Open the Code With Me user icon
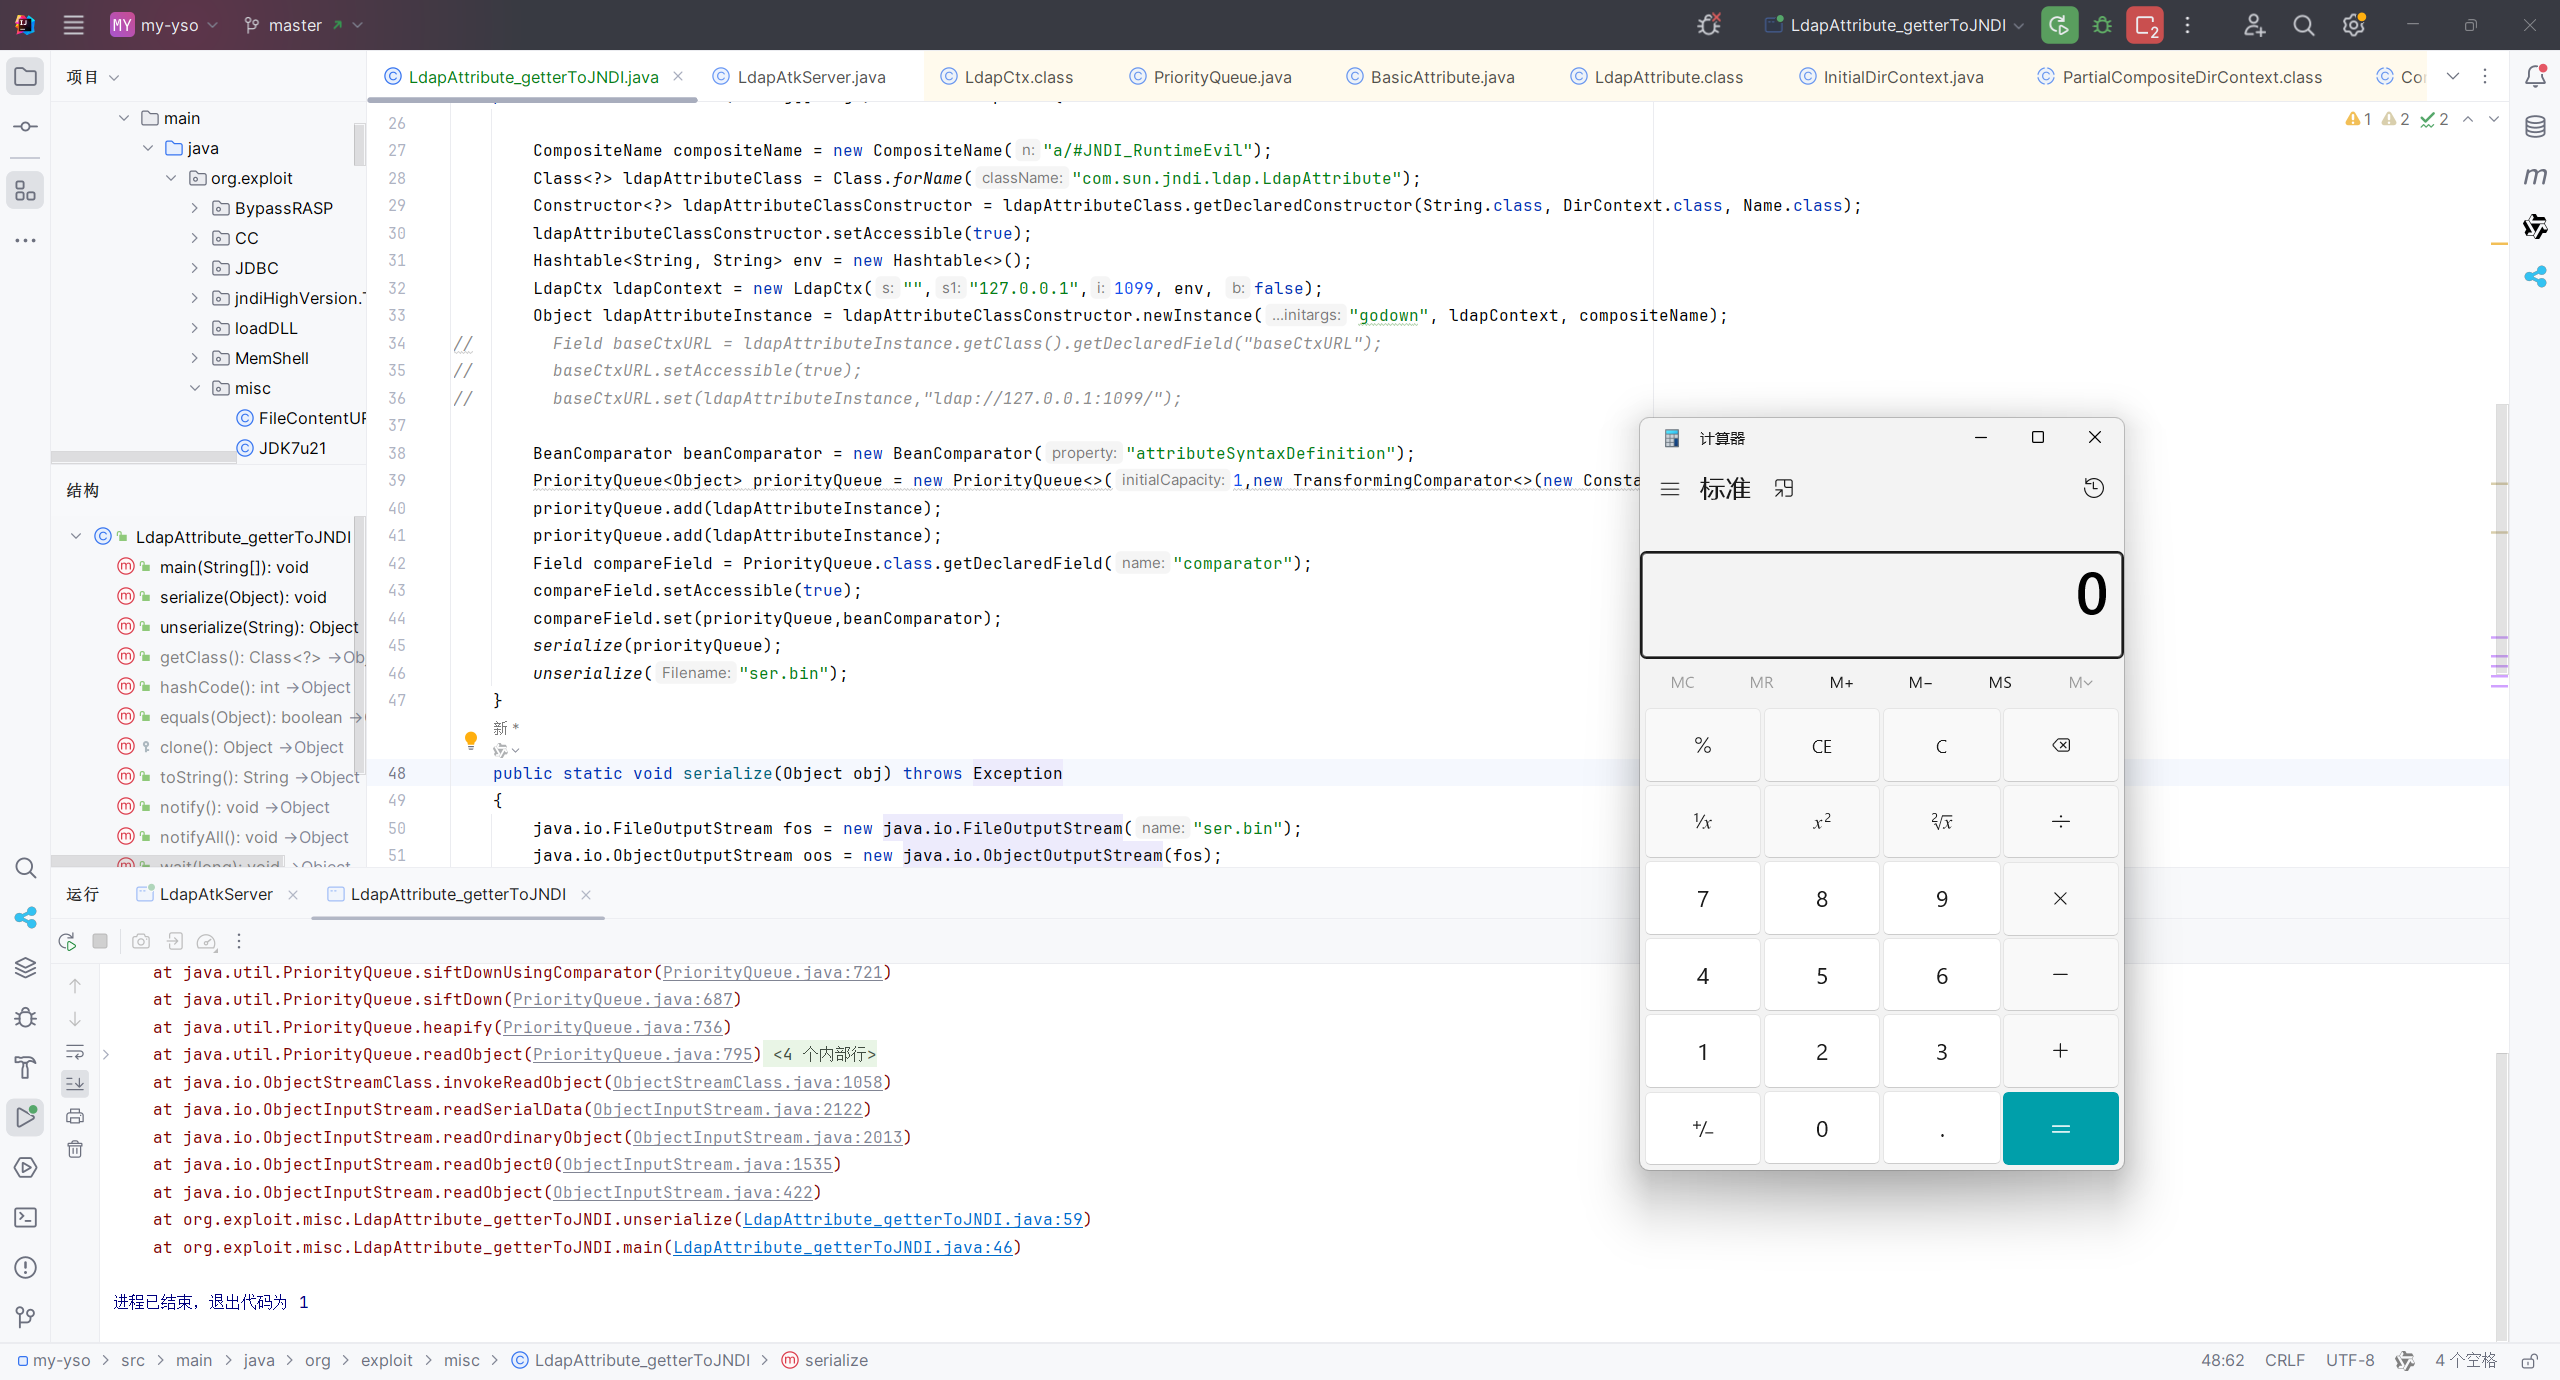Viewport: 2560px width, 1380px height. [2254, 25]
